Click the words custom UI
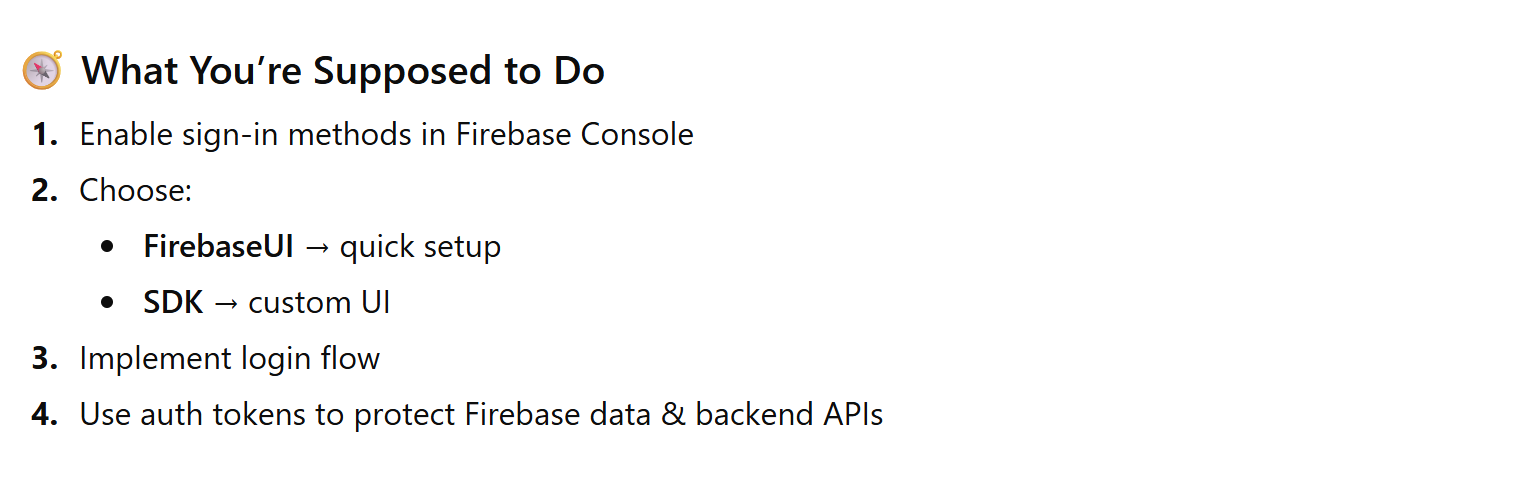Image resolution: width=1536 pixels, height=482 pixels. [x=319, y=302]
